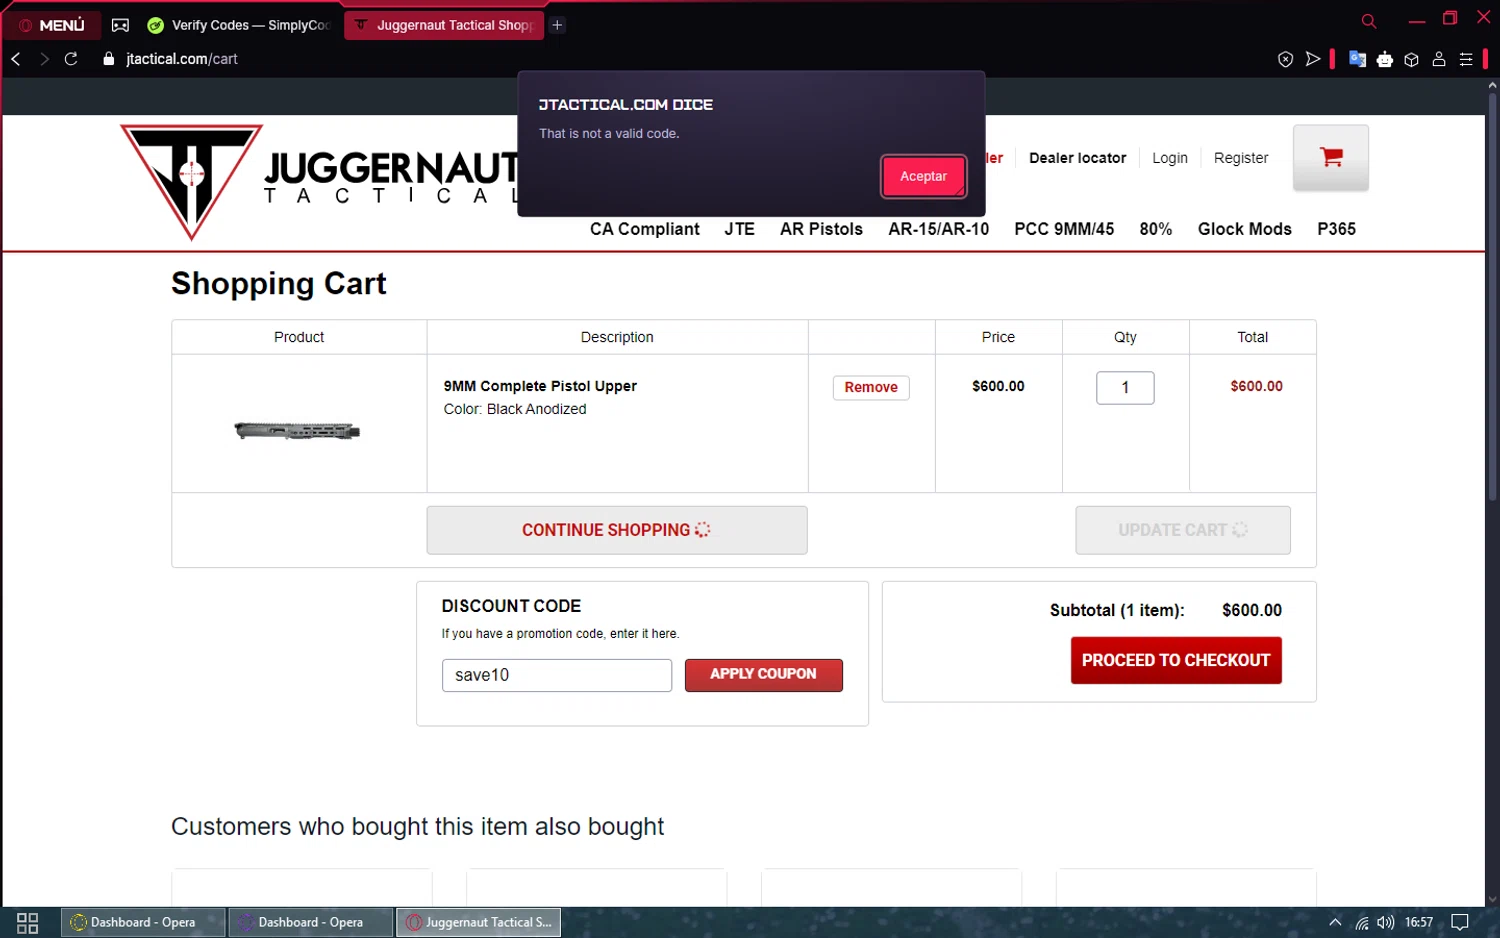
Task: Click the robot extension icon in toolbar
Action: coord(1385,60)
